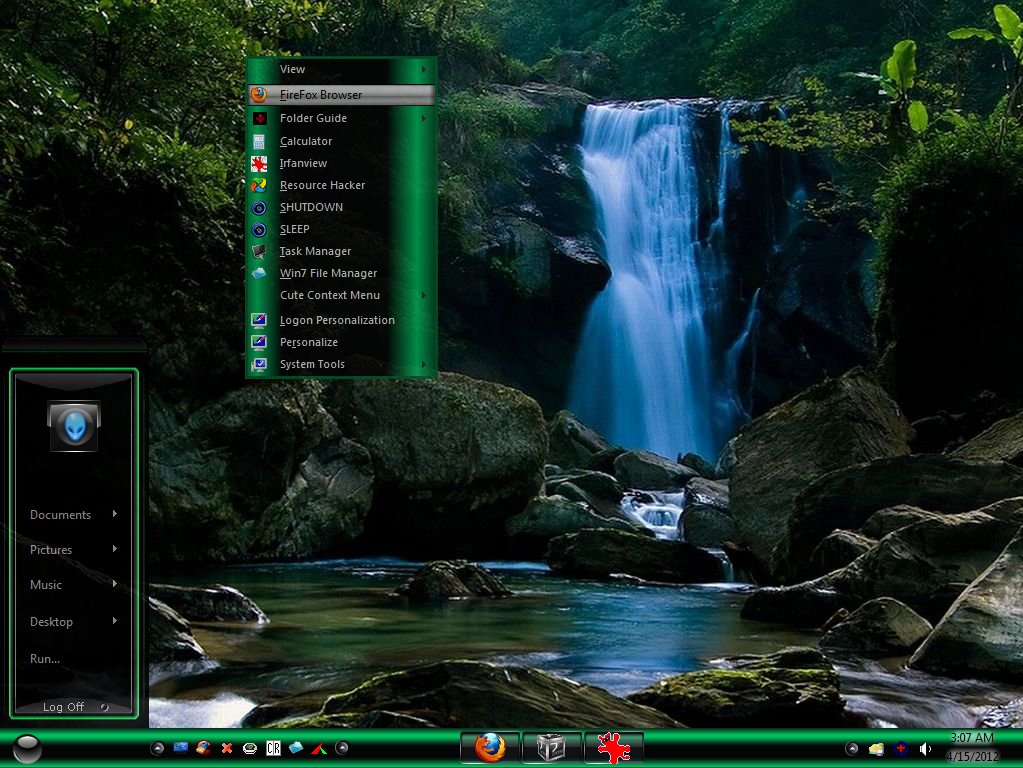Select Task Manager menu entry
This screenshot has height=768, width=1023.
coord(341,251)
